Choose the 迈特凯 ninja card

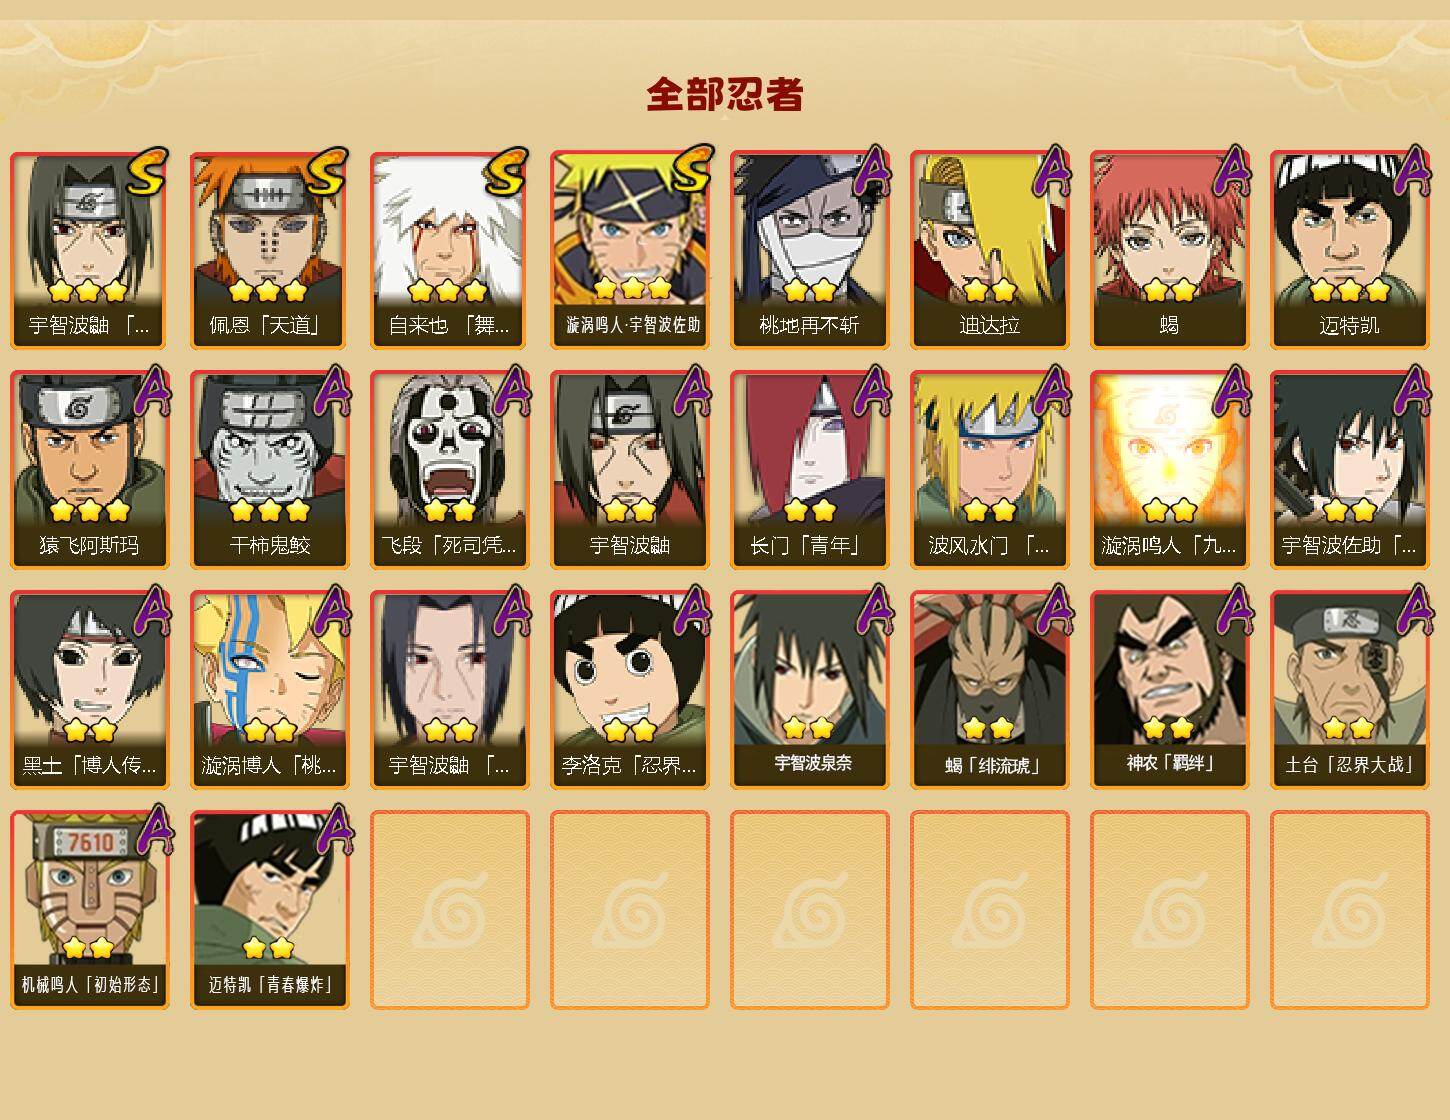tap(1350, 250)
